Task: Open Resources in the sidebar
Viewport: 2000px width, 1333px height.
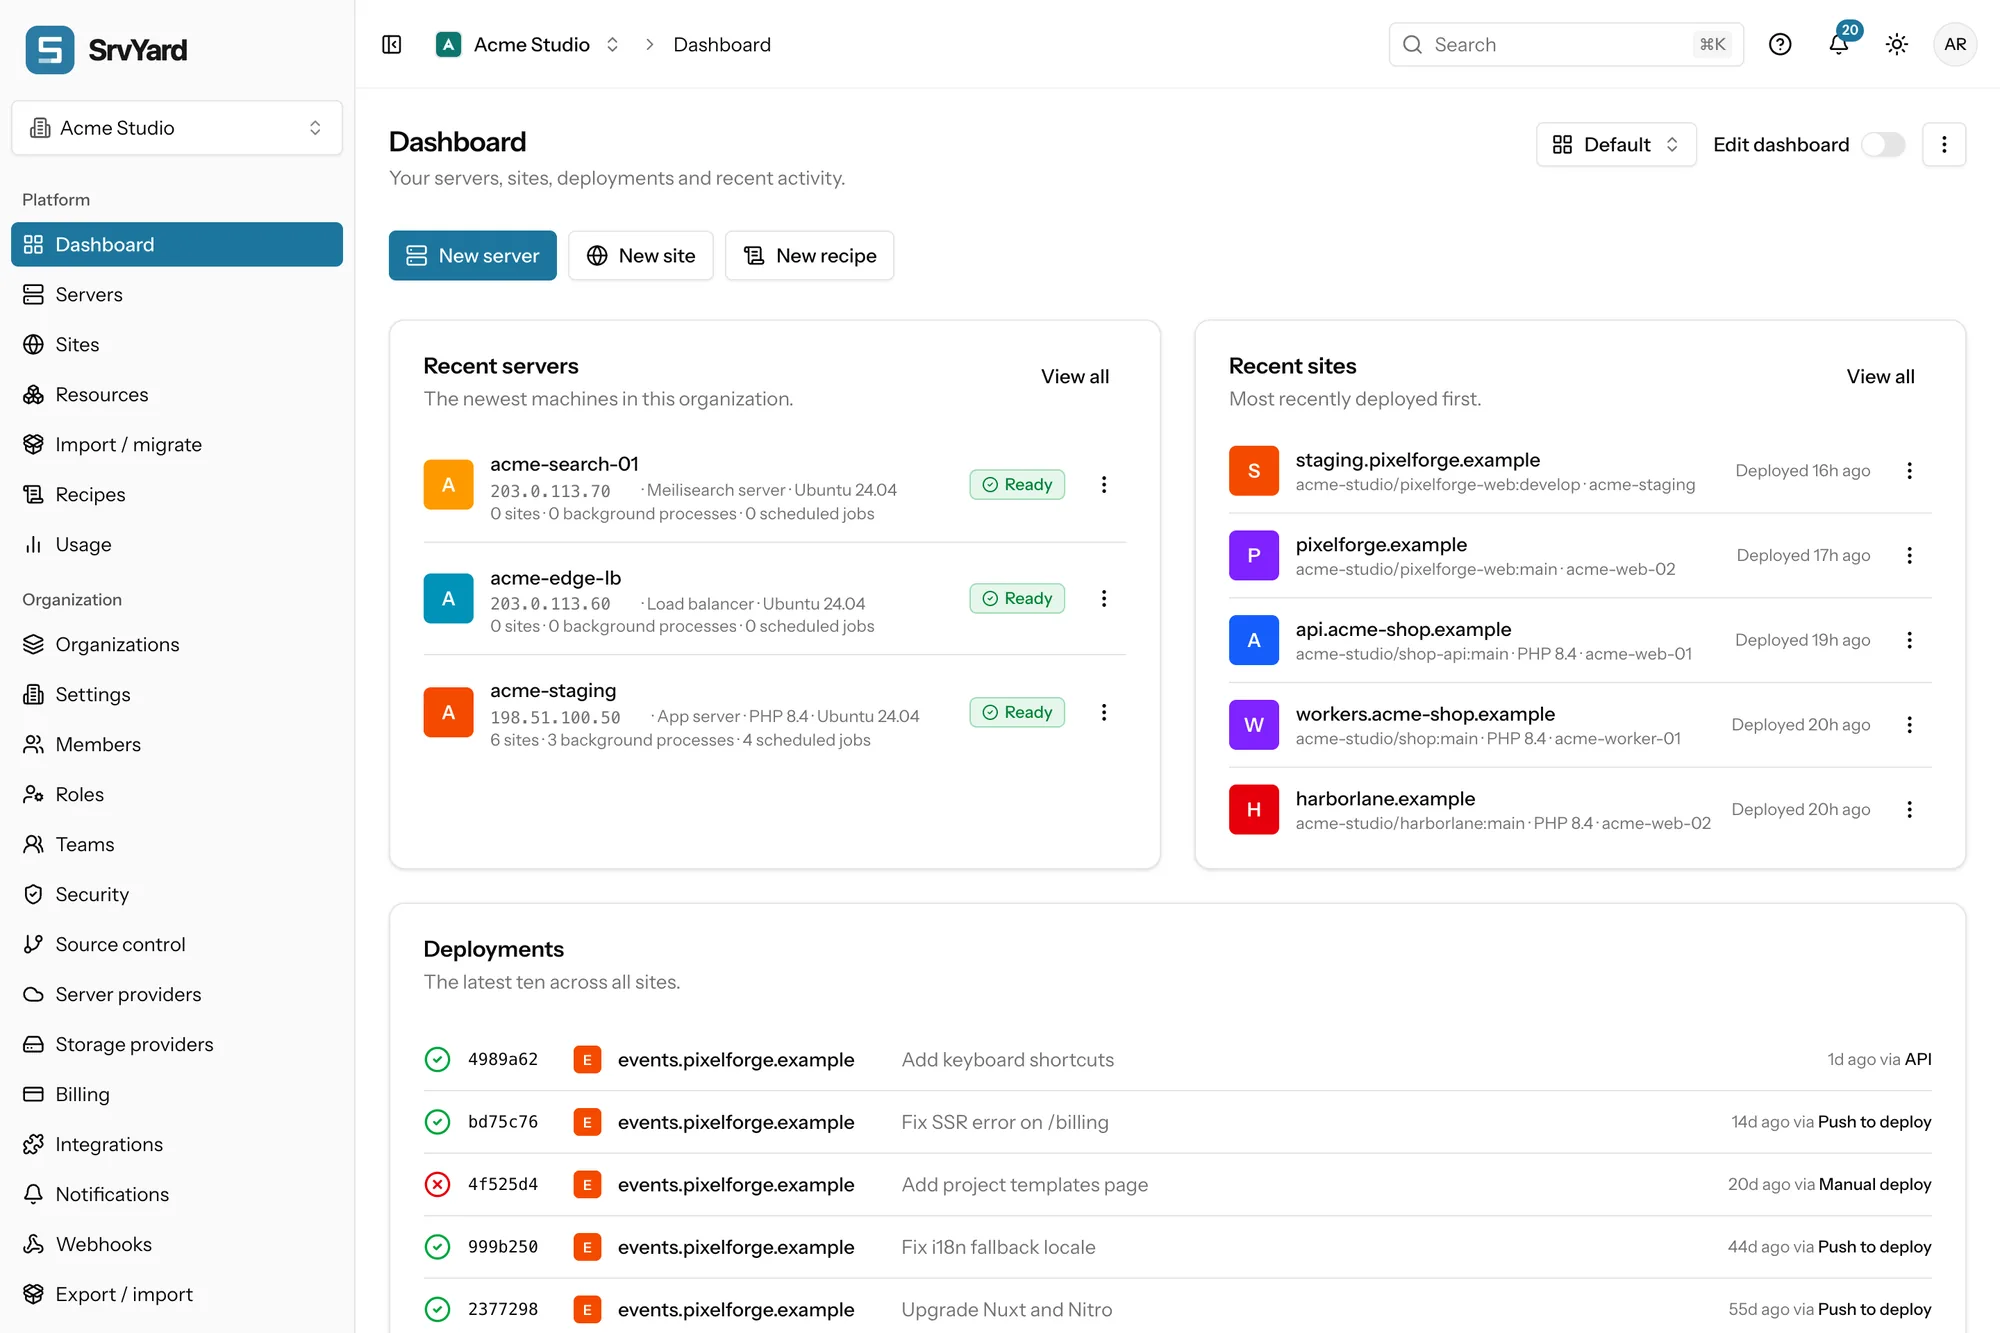Action: tap(177, 394)
